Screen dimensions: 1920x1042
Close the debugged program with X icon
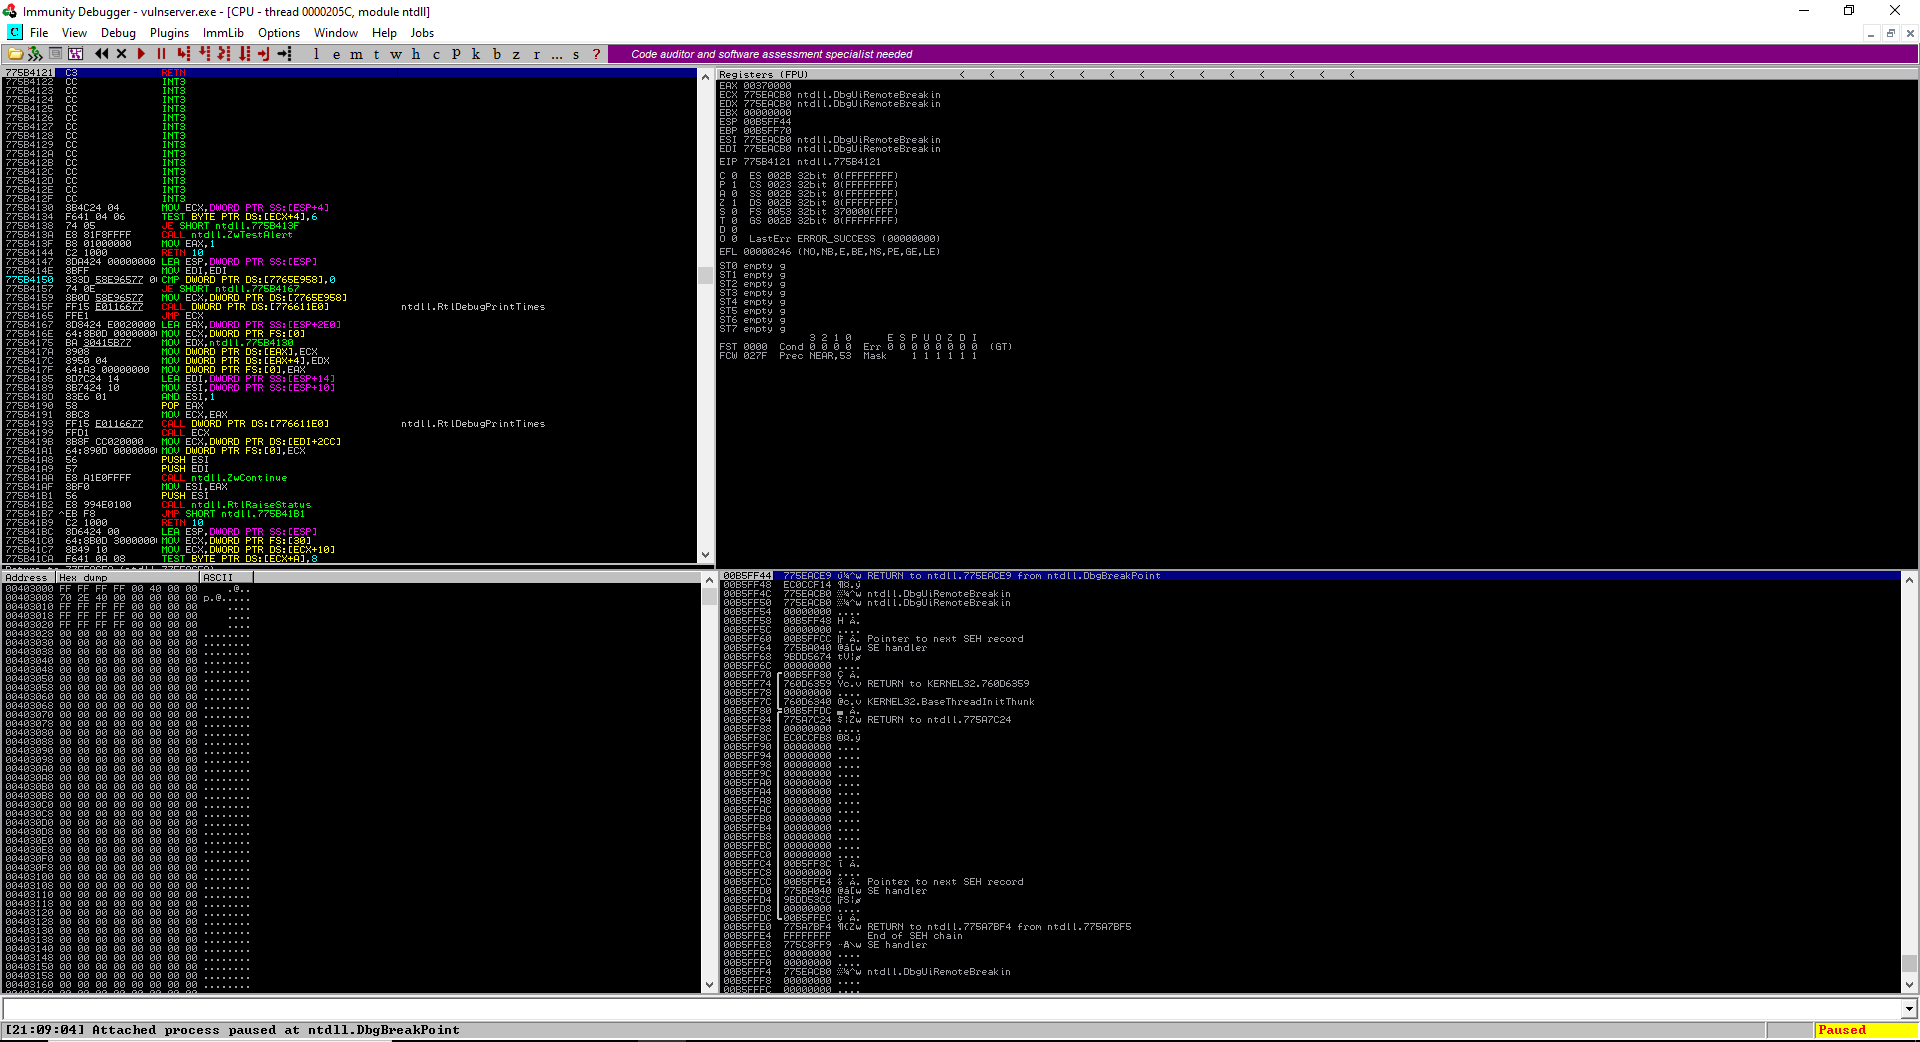pos(121,54)
